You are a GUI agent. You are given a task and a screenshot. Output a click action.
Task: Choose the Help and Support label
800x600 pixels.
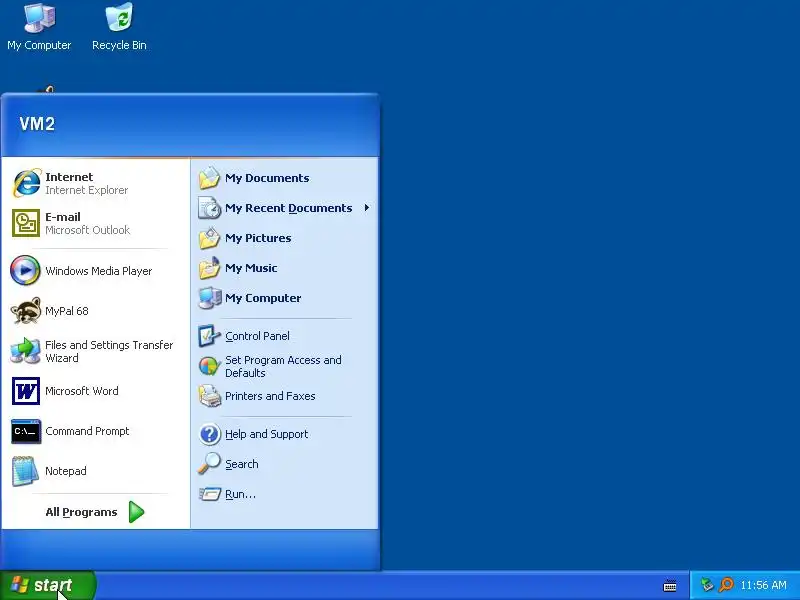pyautogui.click(x=266, y=434)
